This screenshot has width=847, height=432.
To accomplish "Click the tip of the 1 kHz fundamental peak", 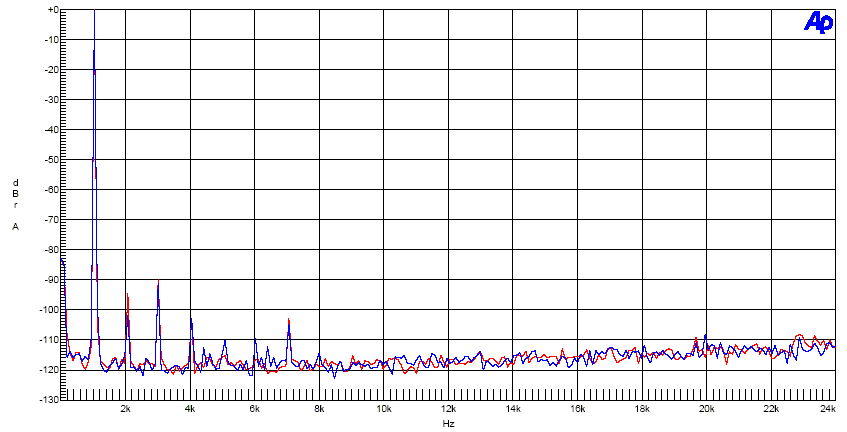I will (x=95, y=11).
